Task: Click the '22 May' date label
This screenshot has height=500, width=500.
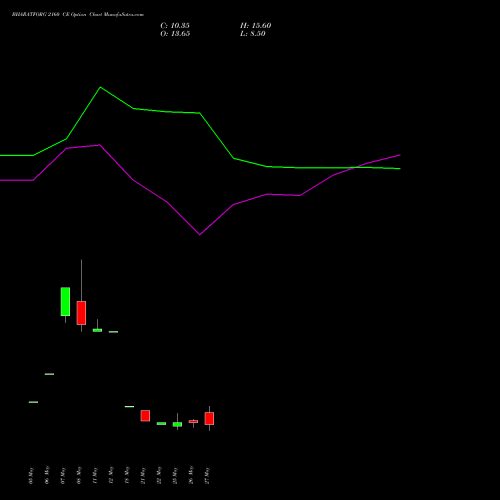Action: coord(159,475)
